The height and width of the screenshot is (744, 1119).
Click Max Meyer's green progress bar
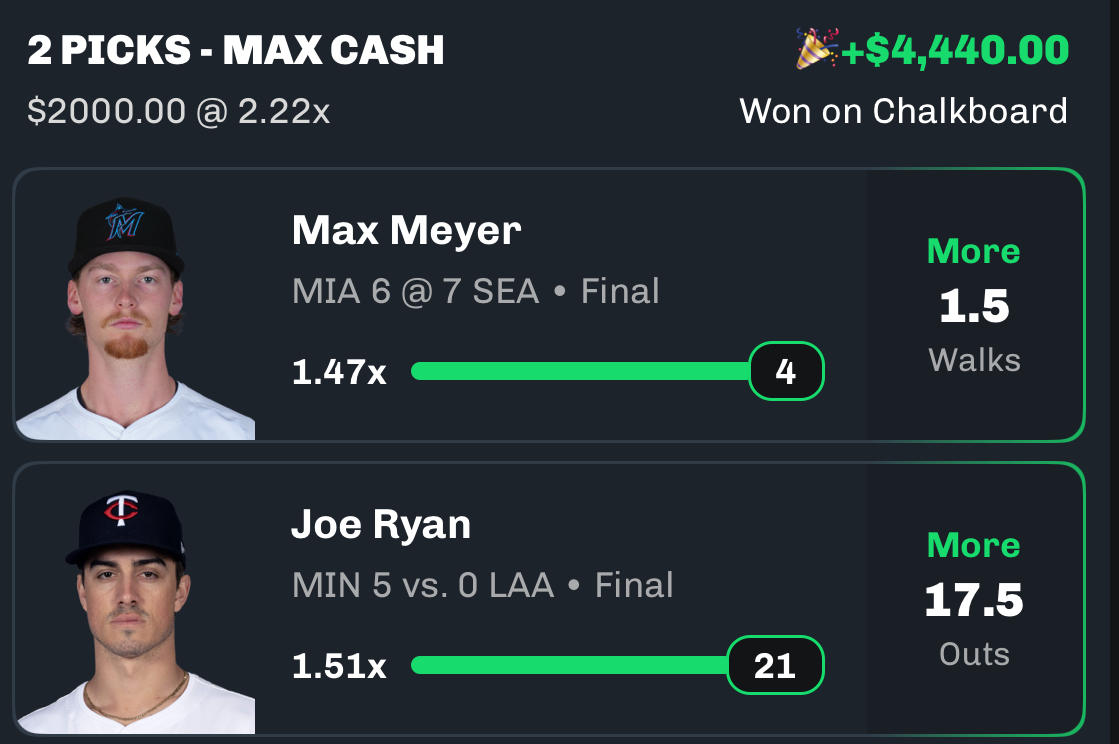click(x=580, y=371)
